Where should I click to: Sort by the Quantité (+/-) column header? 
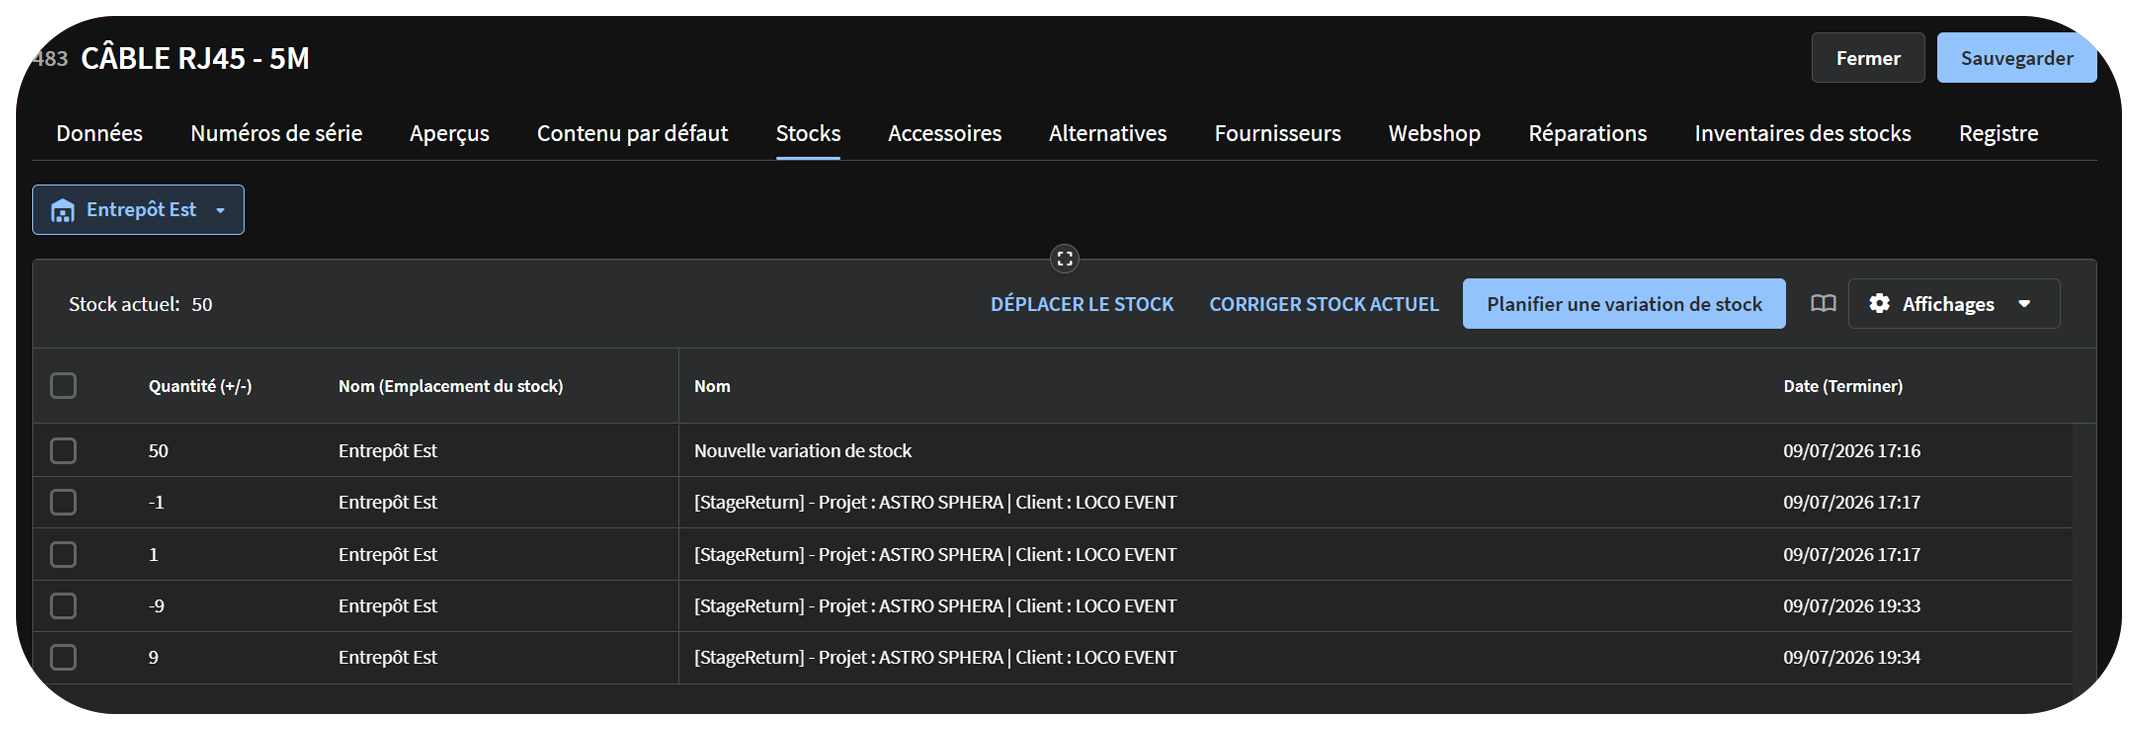tap(200, 386)
